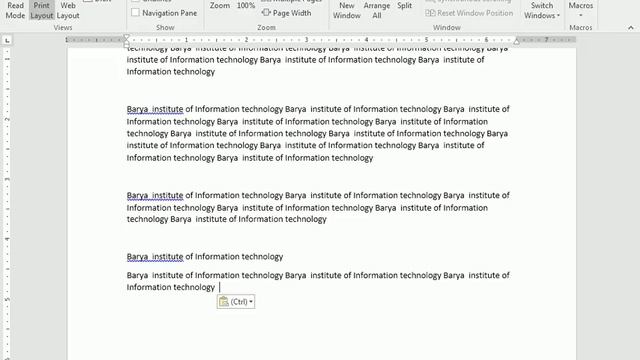The height and width of the screenshot is (360, 640).
Task: Click the tab selector at ruler corner
Action: point(7,40)
